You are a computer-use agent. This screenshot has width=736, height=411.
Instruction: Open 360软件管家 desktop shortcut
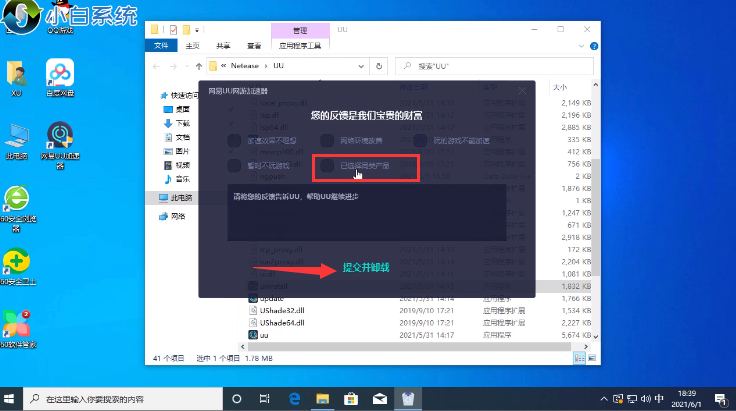pos(17,330)
